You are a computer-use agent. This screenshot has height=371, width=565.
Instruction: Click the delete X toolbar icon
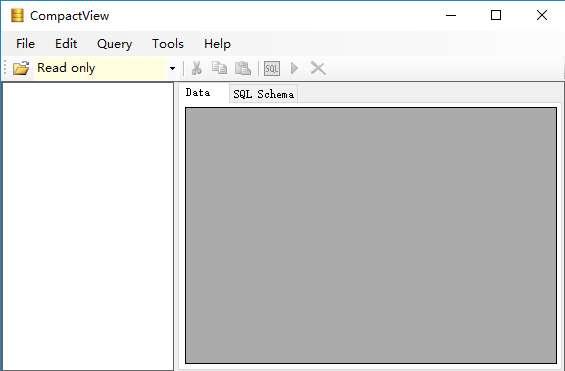point(318,68)
